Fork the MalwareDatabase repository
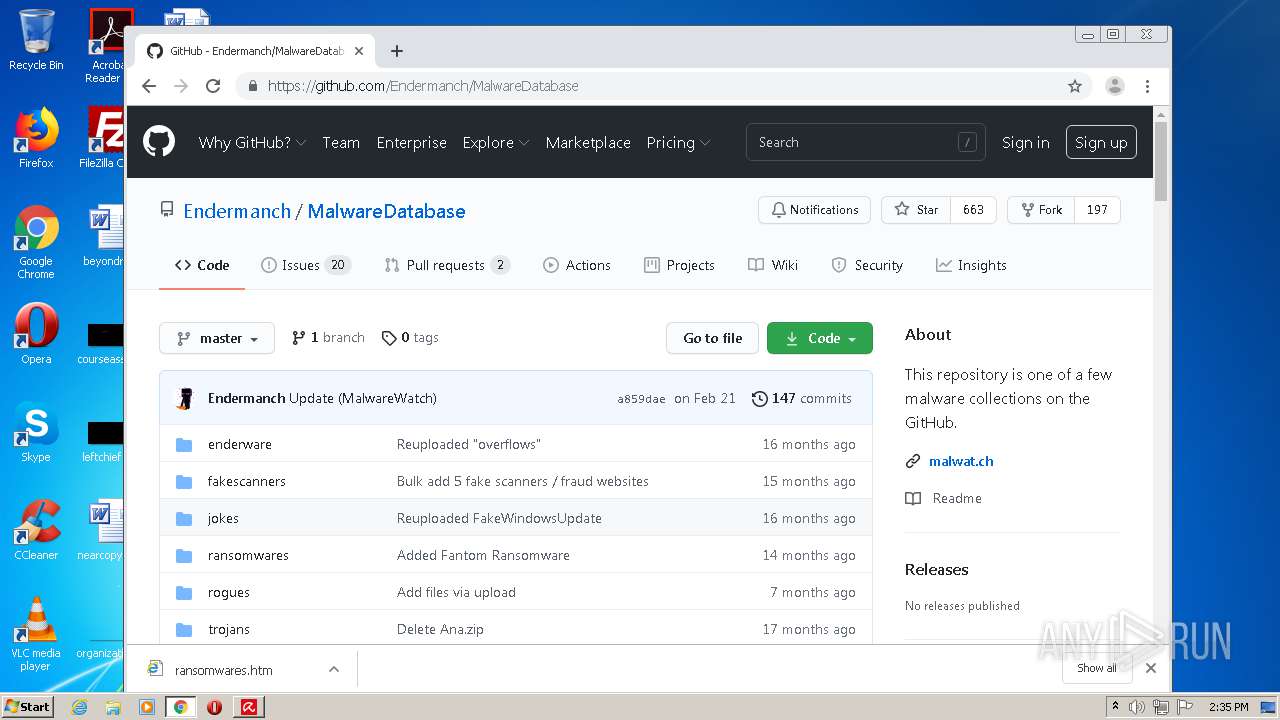Viewport: 1280px width, 720px height. 1041,210
